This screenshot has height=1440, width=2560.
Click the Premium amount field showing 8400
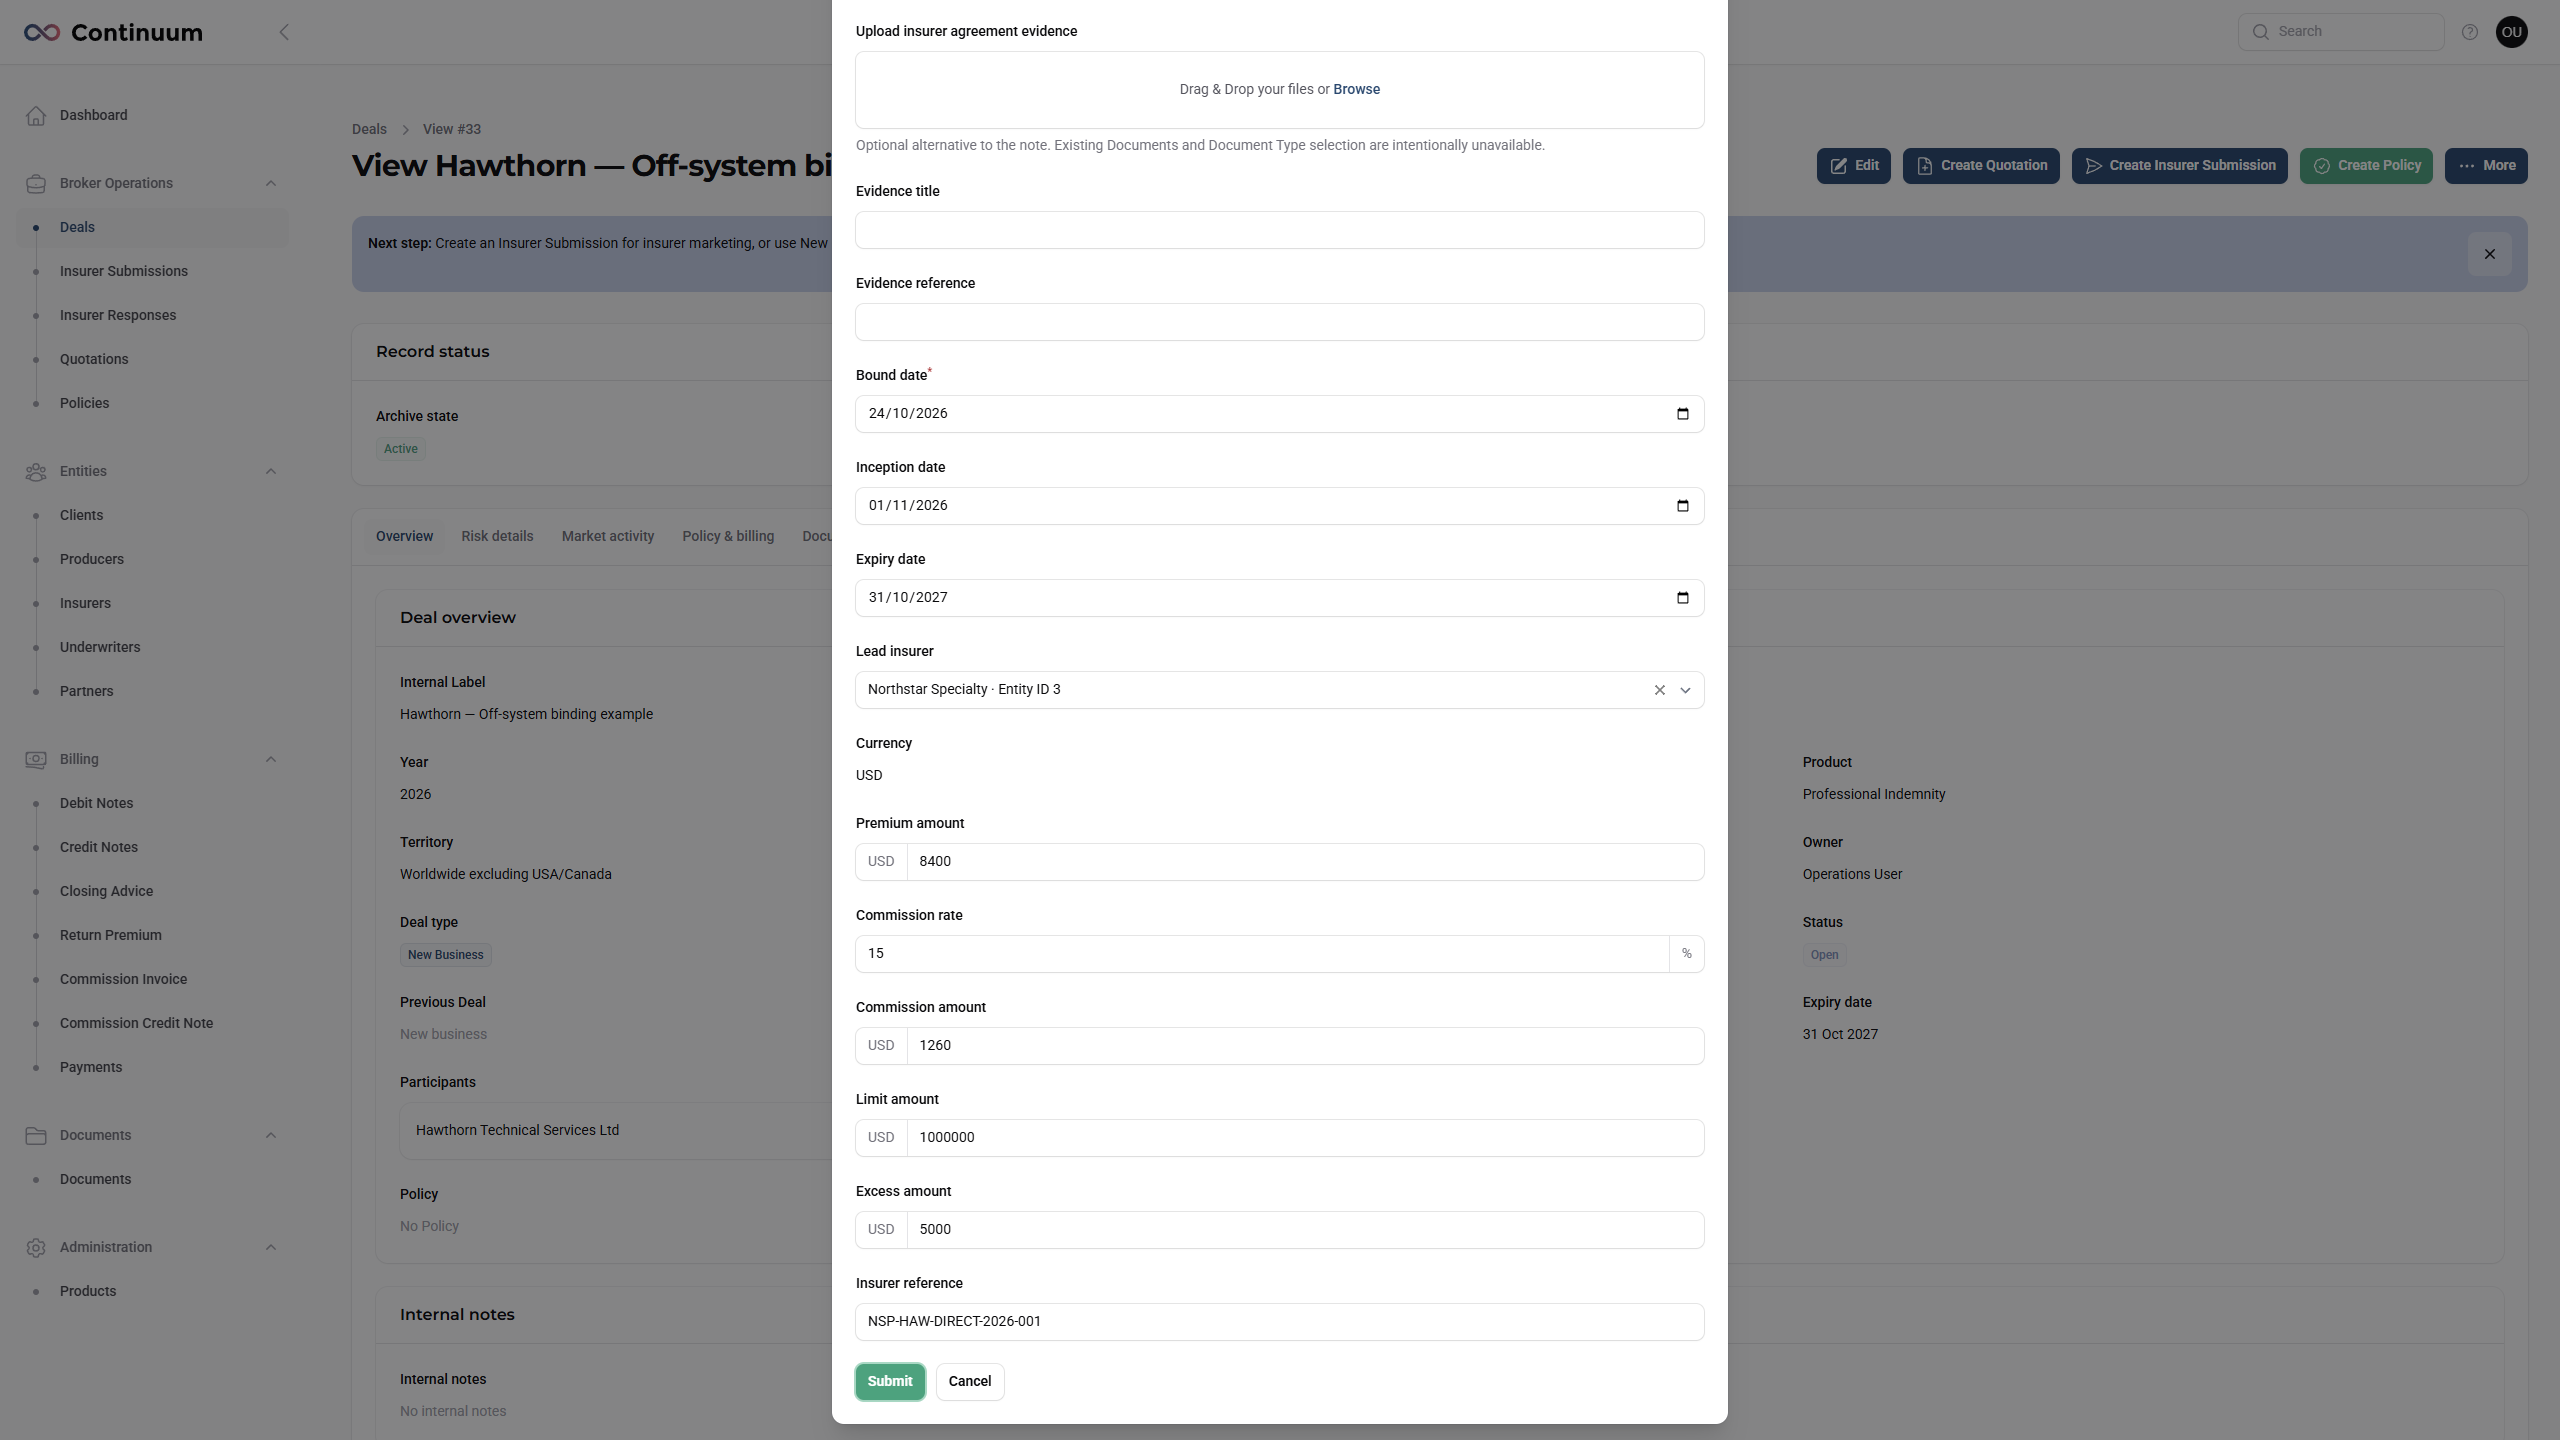pos(1305,862)
